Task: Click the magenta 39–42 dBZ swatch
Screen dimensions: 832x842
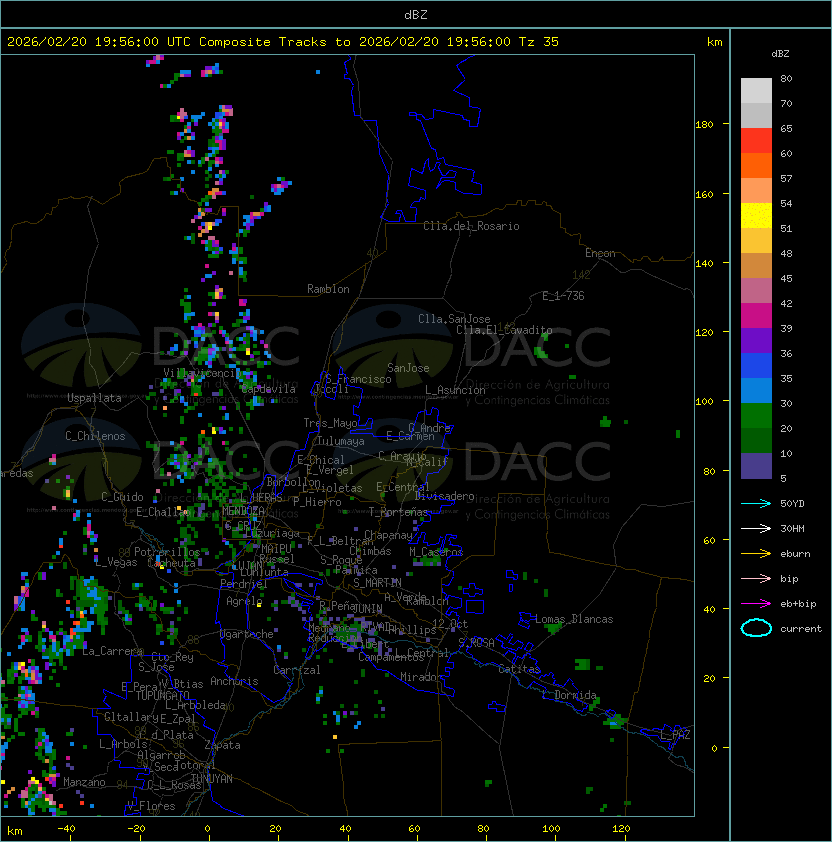Action: pos(756,315)
